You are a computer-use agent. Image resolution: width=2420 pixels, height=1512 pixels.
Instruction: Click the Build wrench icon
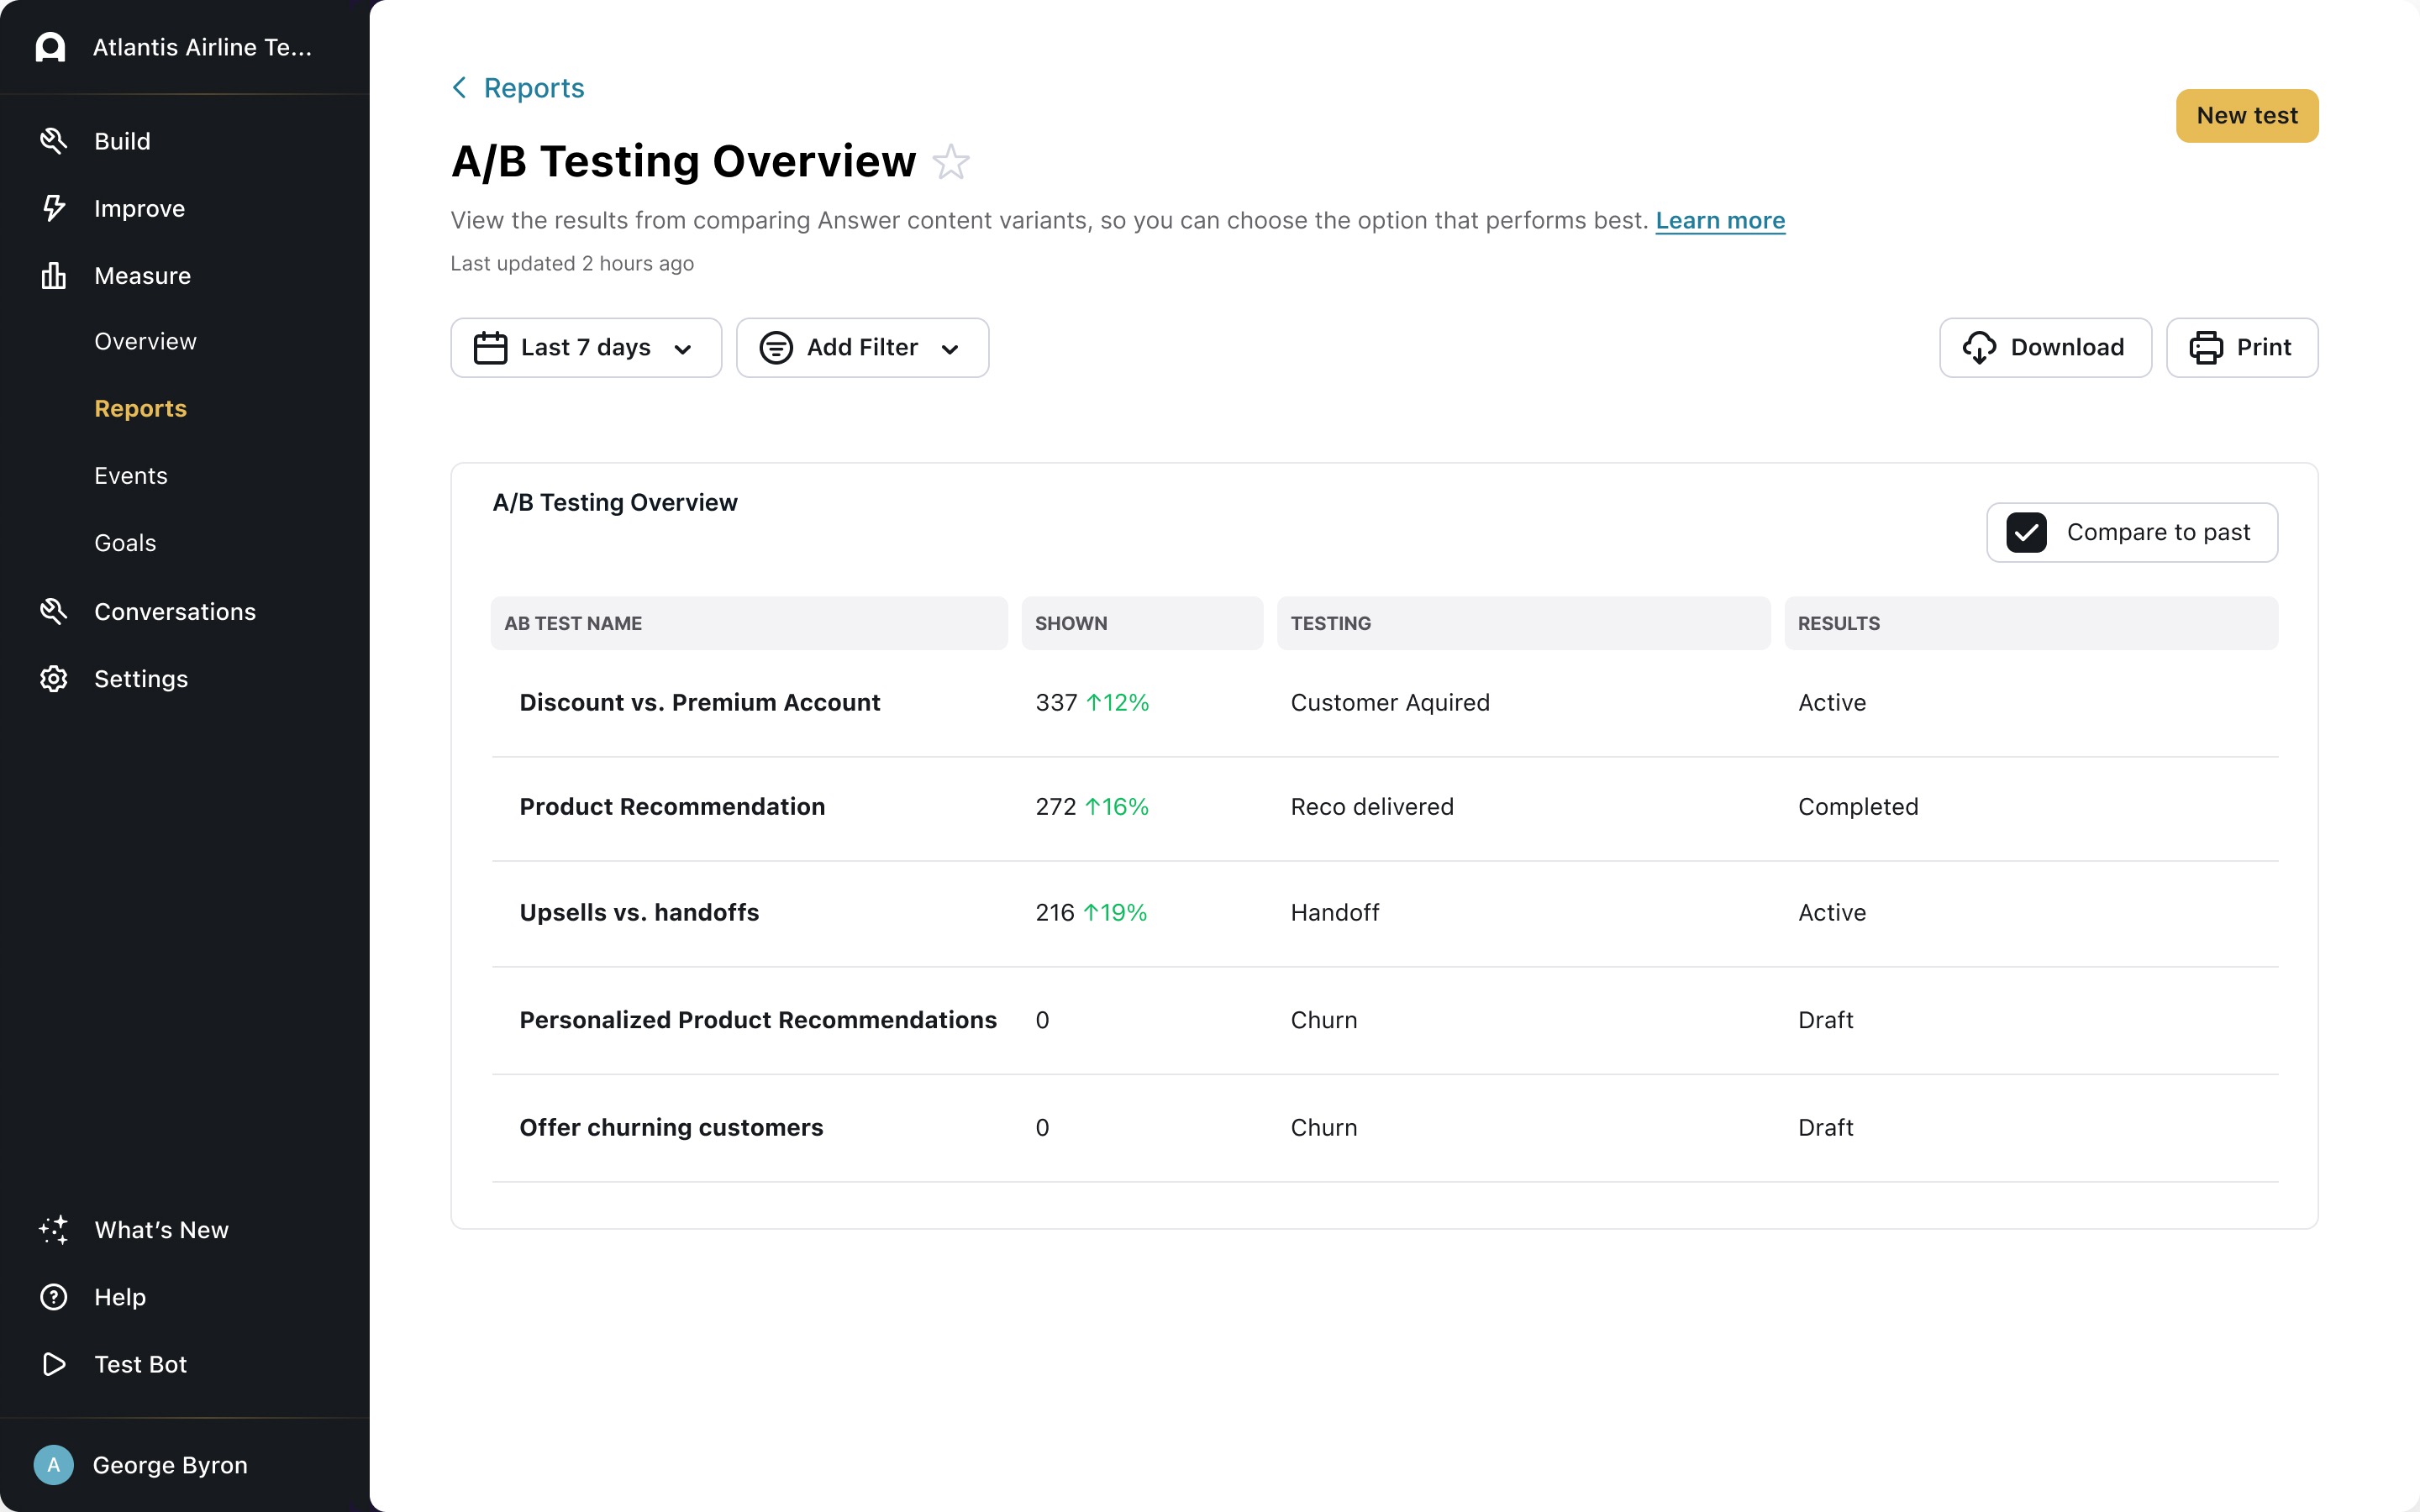(53, 141)
